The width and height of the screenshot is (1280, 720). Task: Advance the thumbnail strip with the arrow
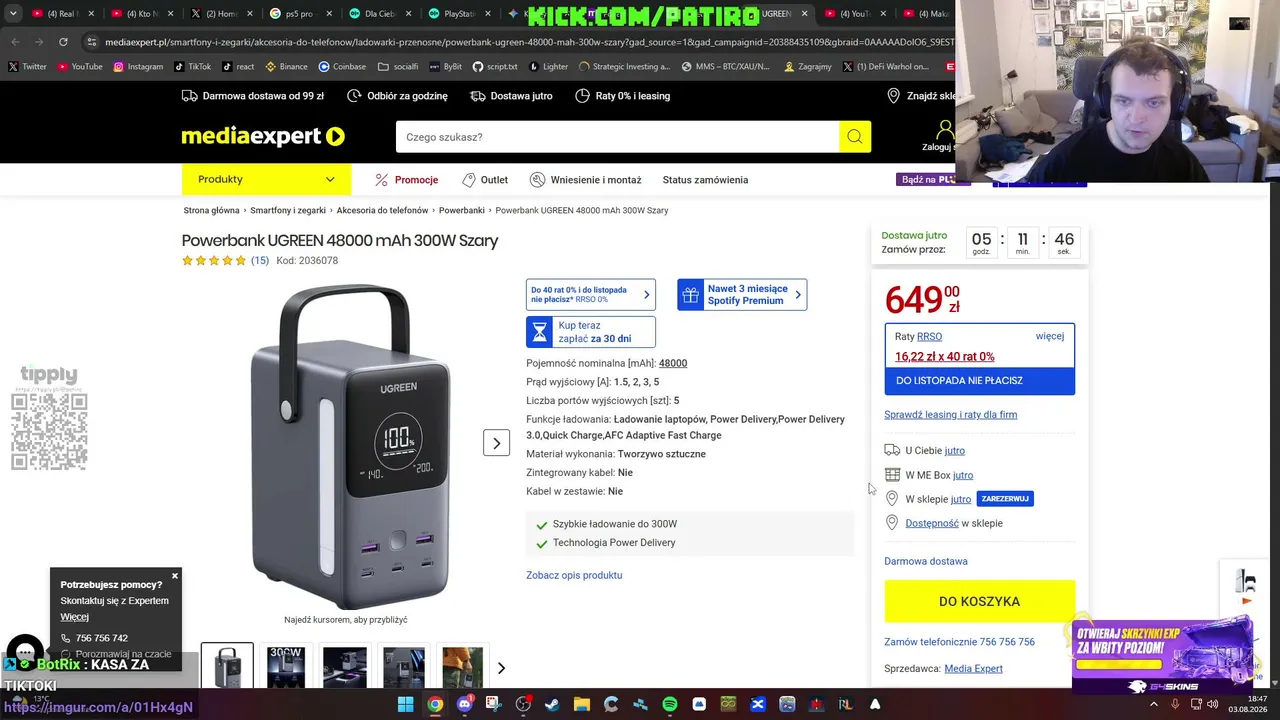tap(501, 668)
